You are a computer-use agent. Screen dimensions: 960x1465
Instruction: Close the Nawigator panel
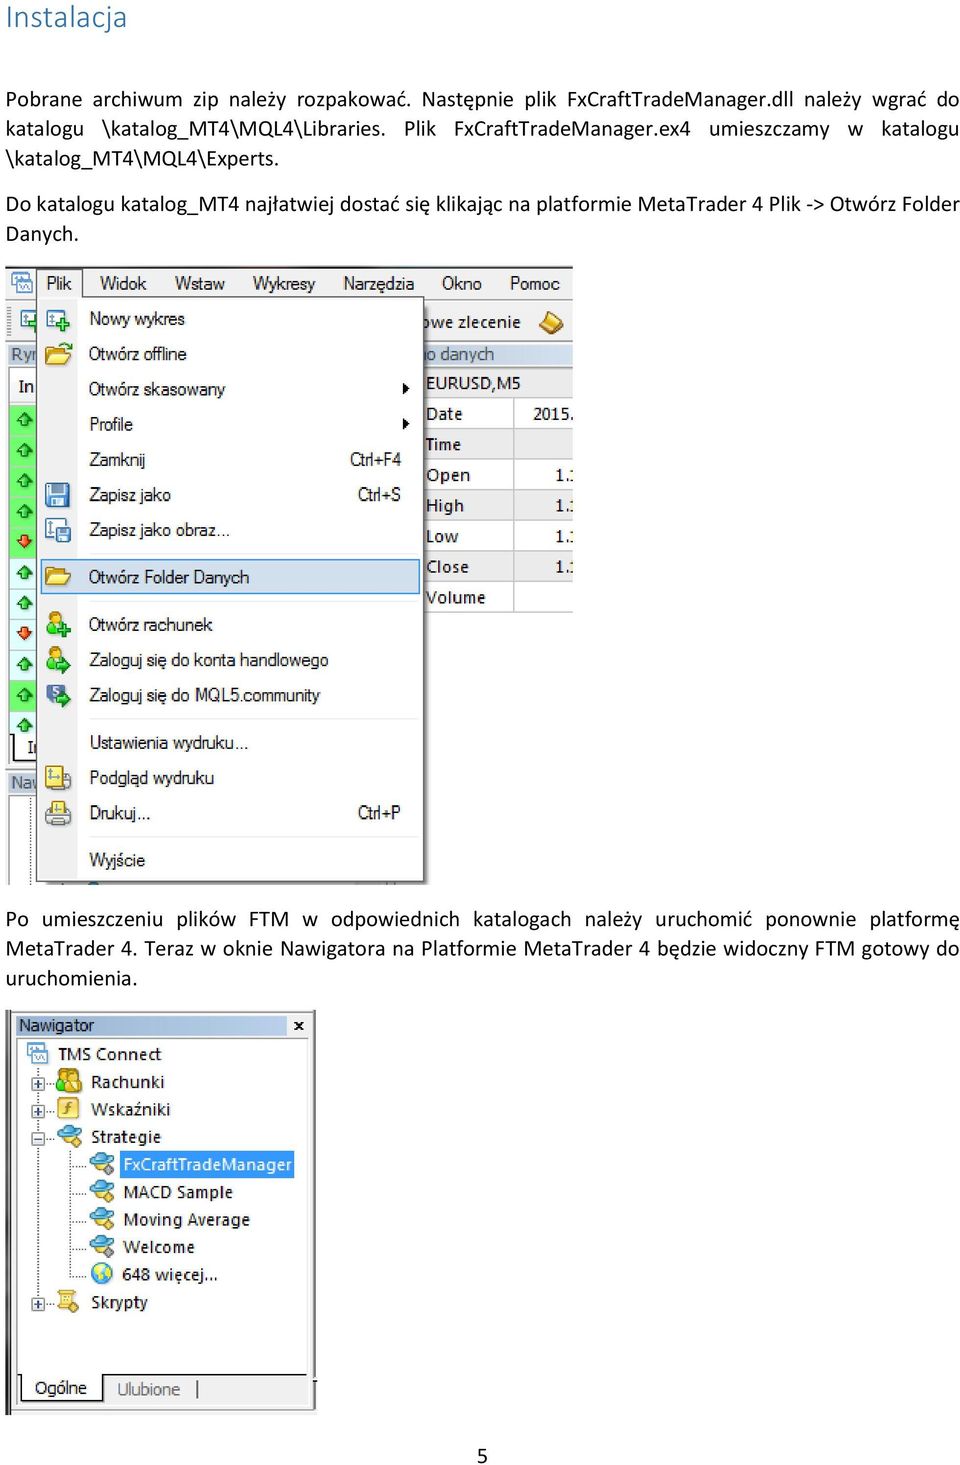[x=298, y=1026]
